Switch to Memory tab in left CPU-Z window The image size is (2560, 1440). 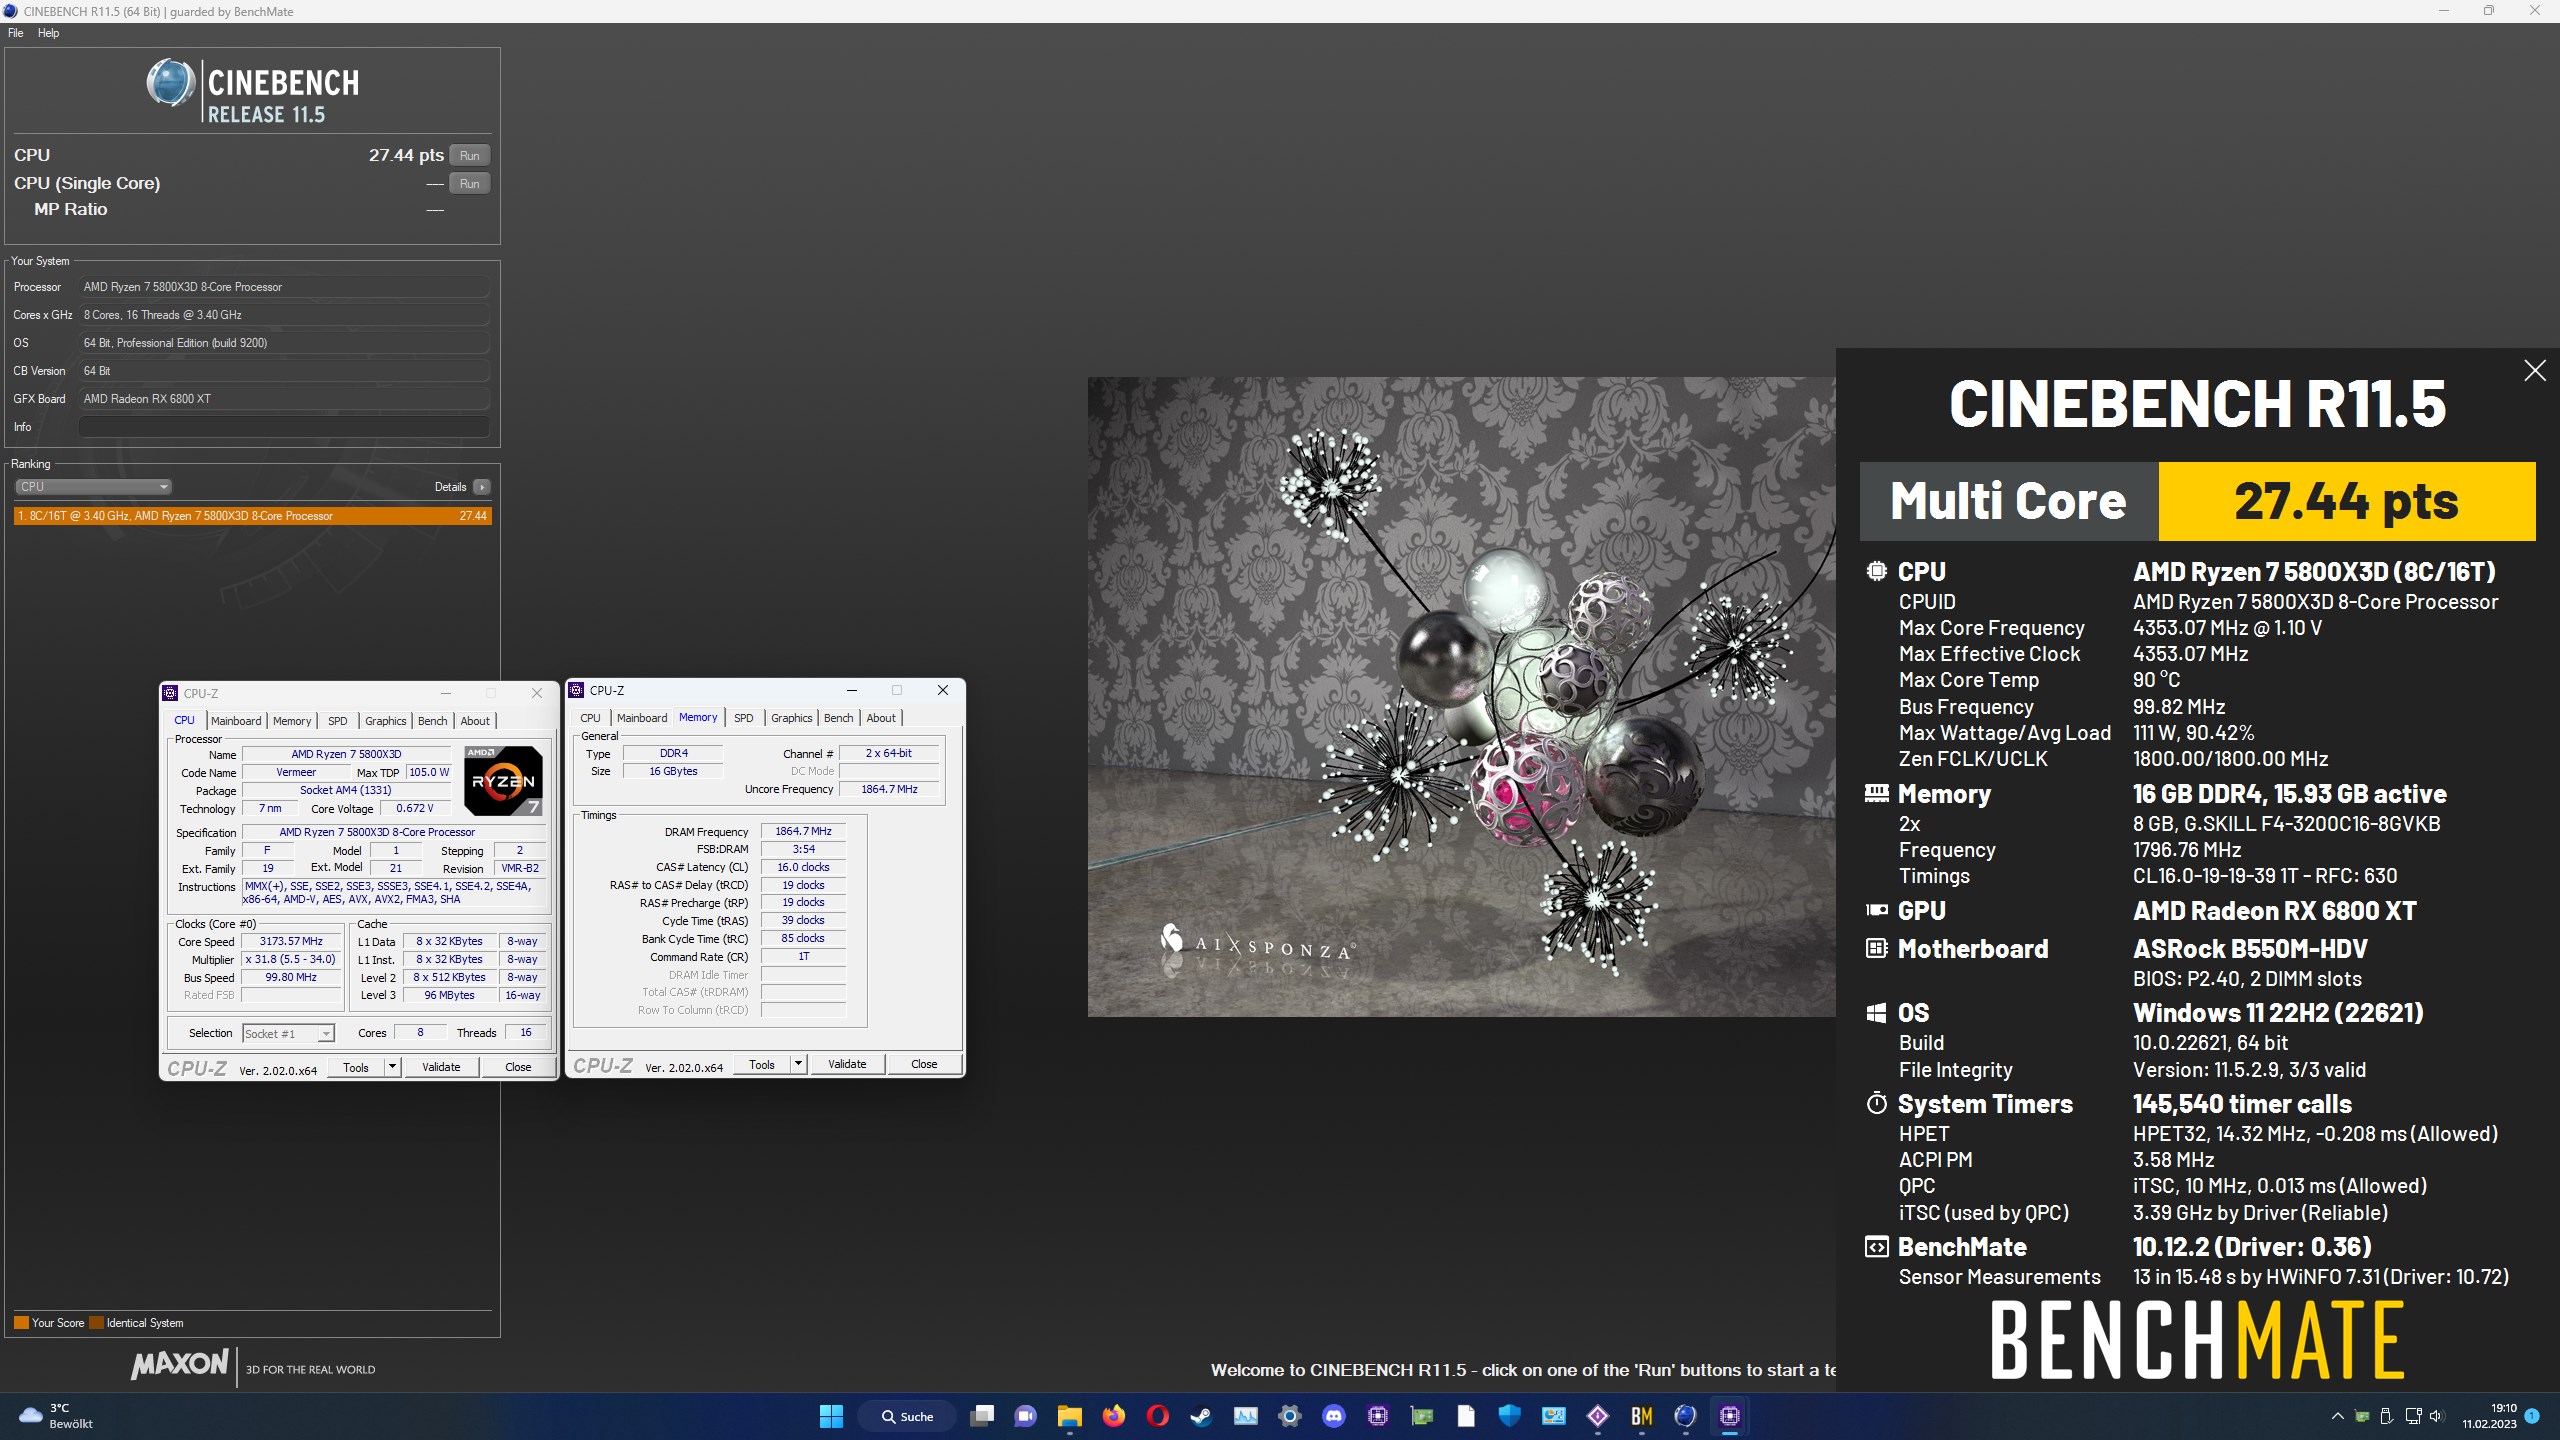pos(292,721)
